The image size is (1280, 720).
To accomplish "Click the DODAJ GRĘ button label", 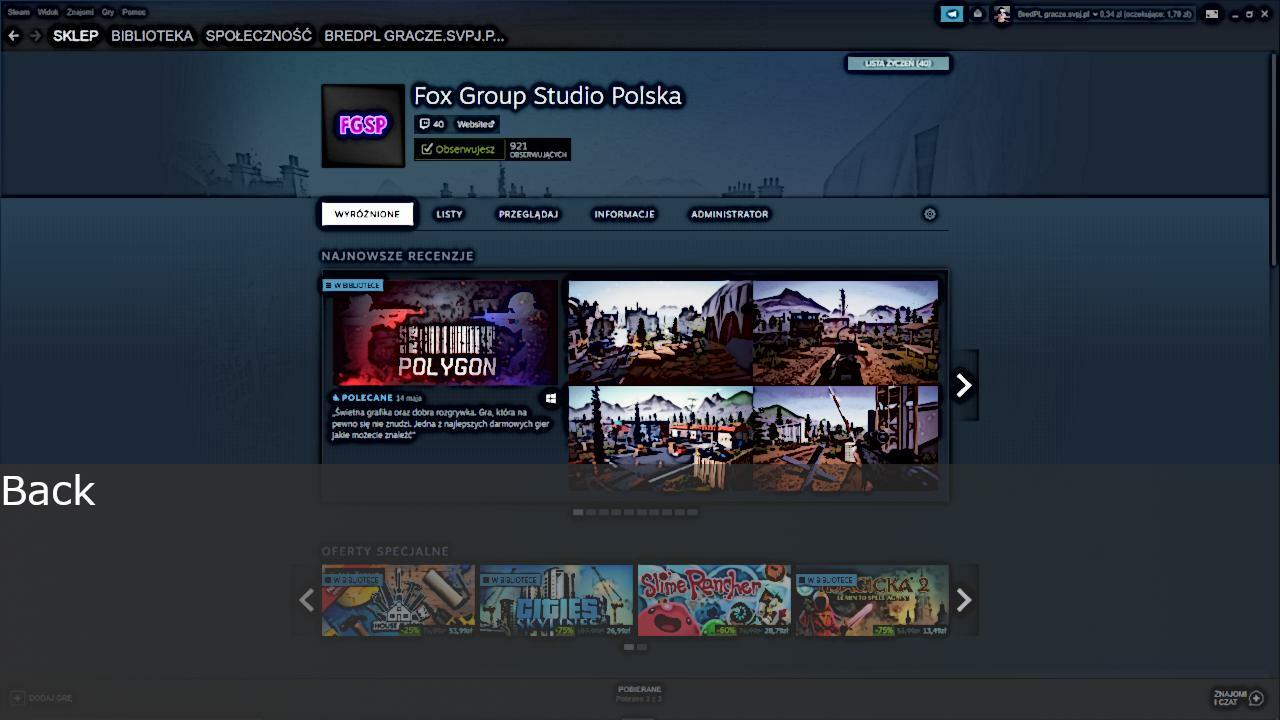I will coord(51,698).
